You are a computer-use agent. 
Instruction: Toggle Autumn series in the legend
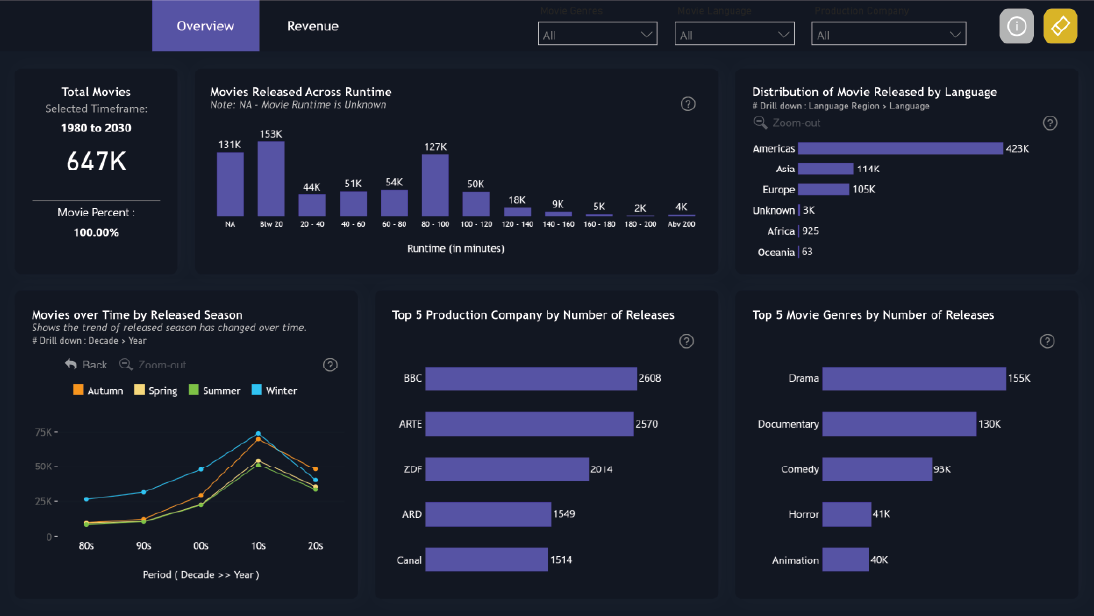[98, 391]
